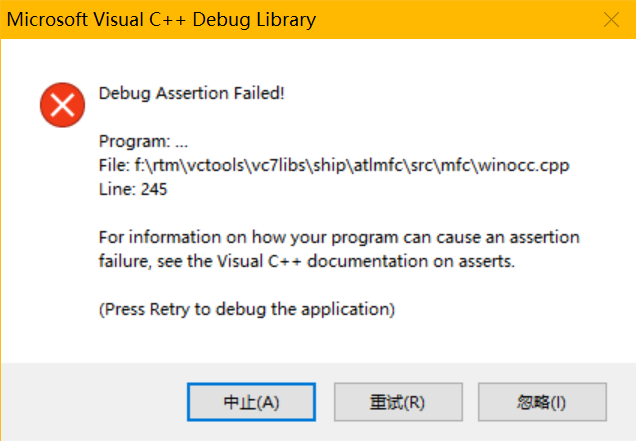Click the "(Press Retry to debug the application)" hint

[247, 309]
